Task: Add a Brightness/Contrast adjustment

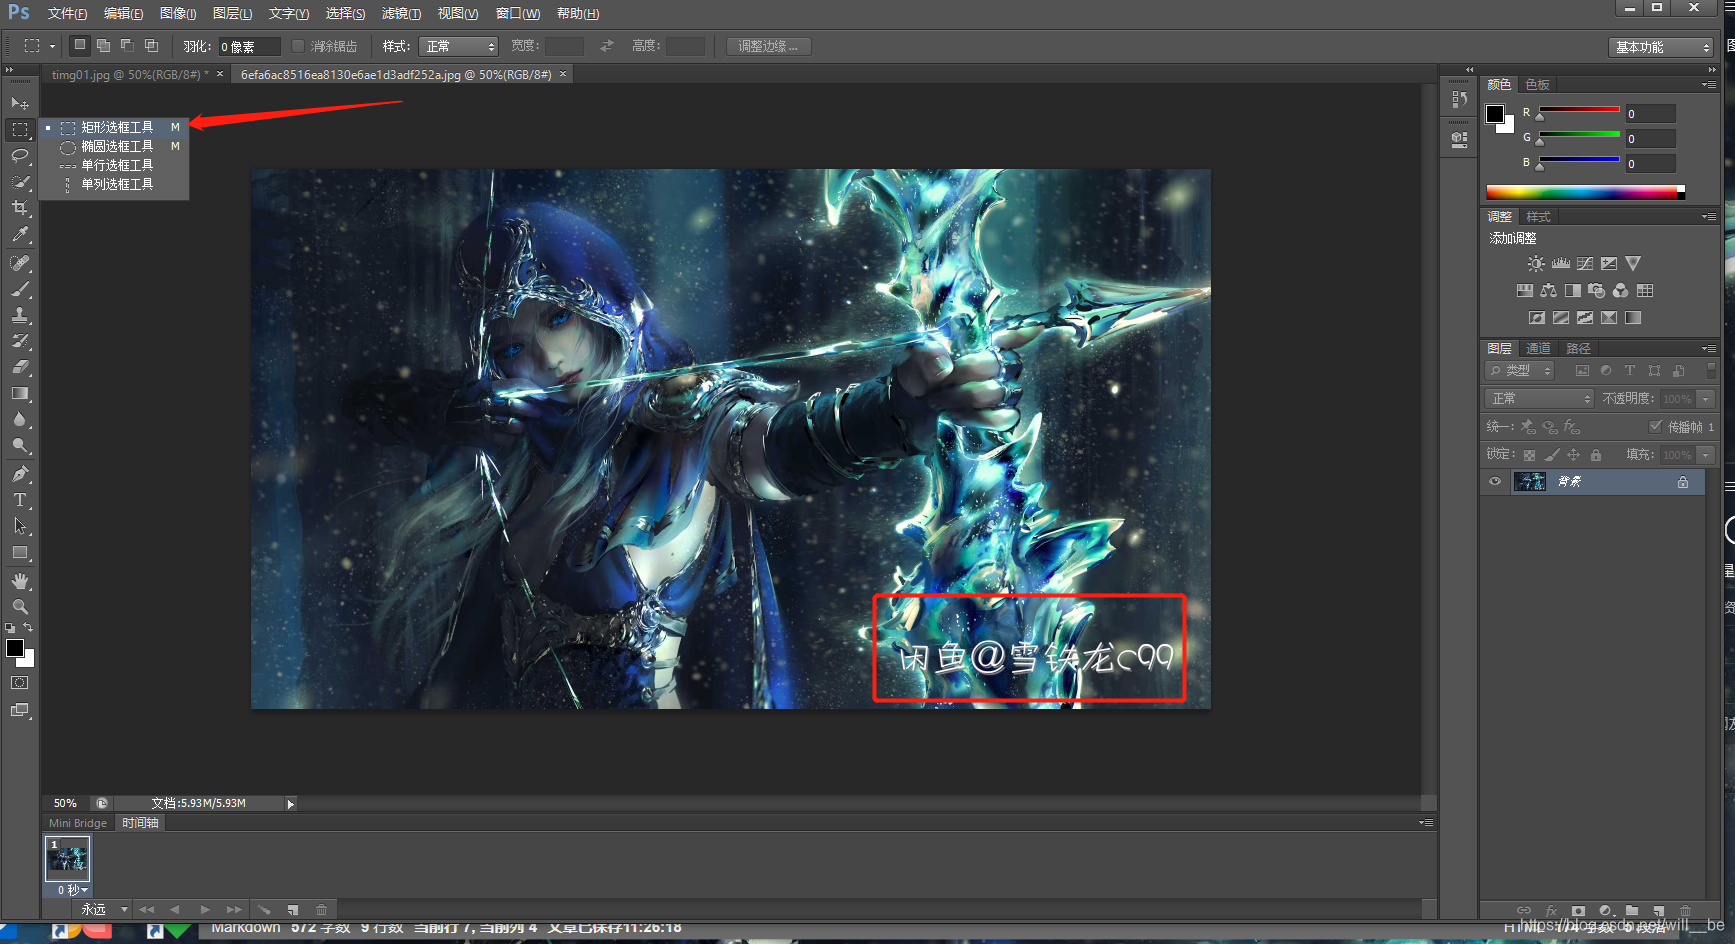Action: [1536, 264]
